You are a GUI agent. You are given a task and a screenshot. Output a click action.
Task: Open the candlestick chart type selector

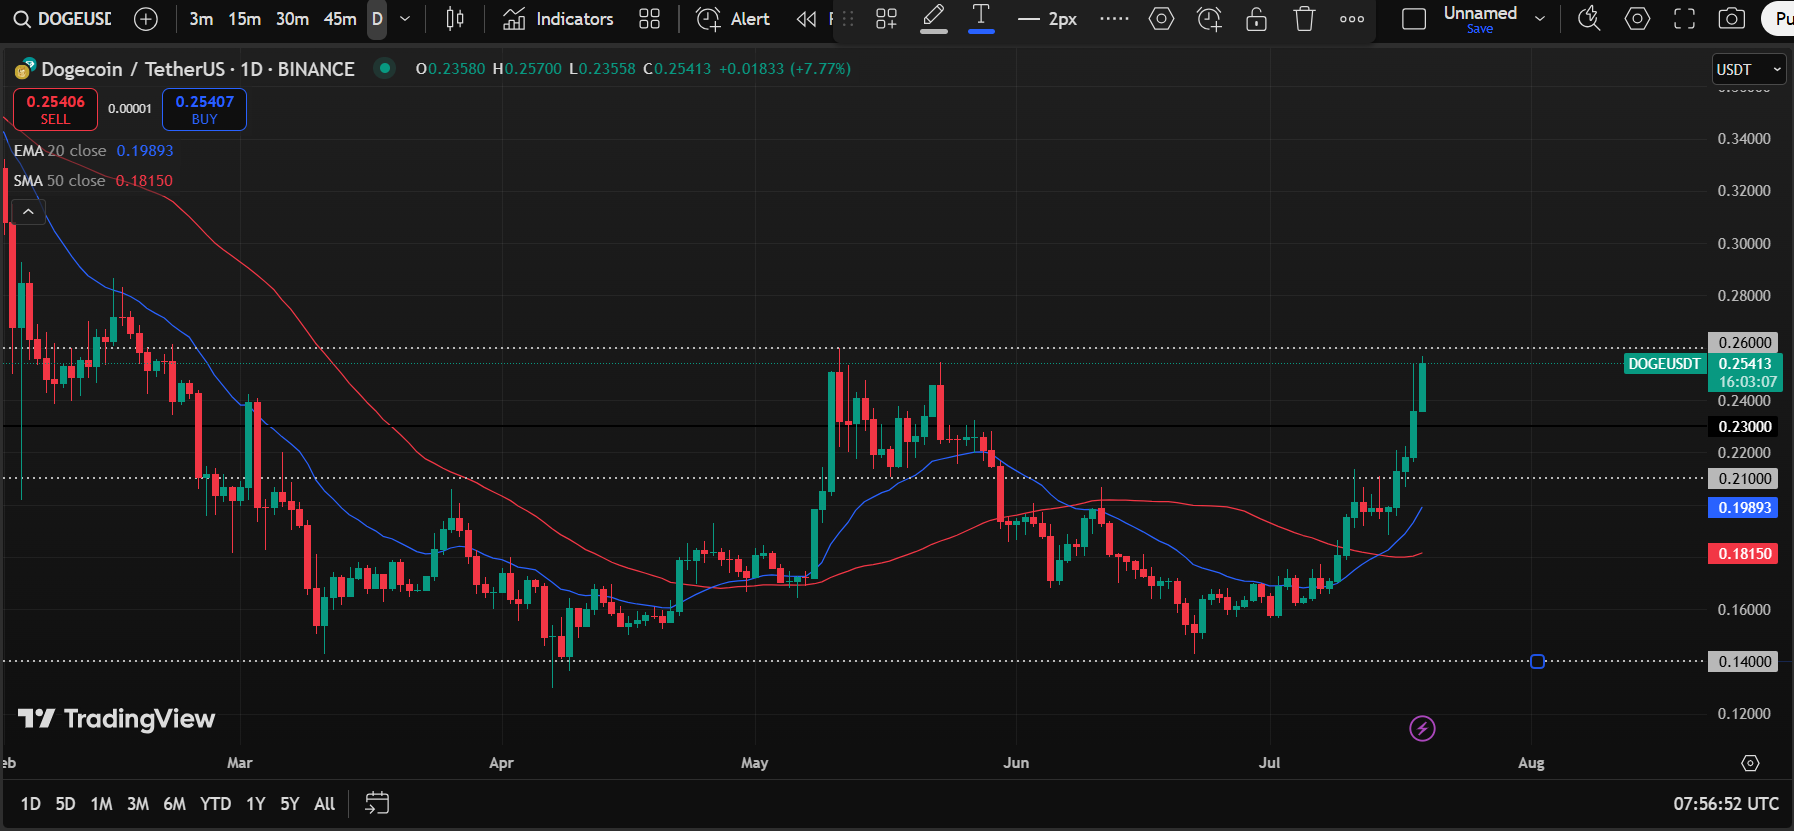tap(455, 19)
